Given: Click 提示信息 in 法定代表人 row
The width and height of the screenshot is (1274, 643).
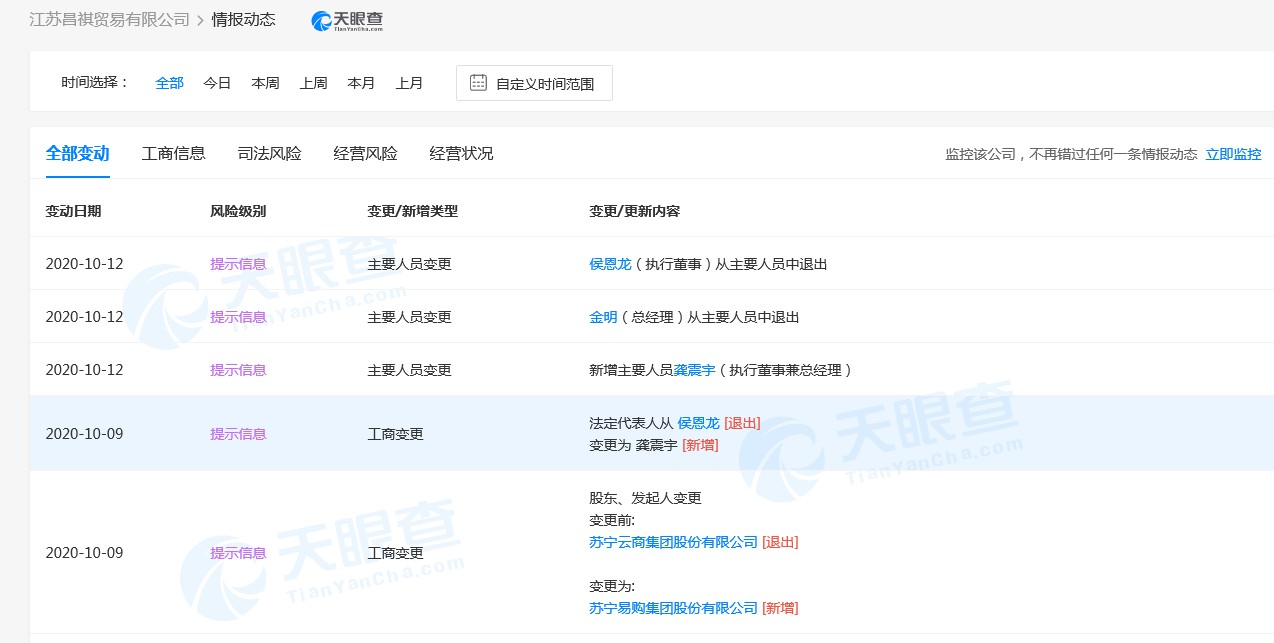Looking at the screenshot, I should (238, 434).
